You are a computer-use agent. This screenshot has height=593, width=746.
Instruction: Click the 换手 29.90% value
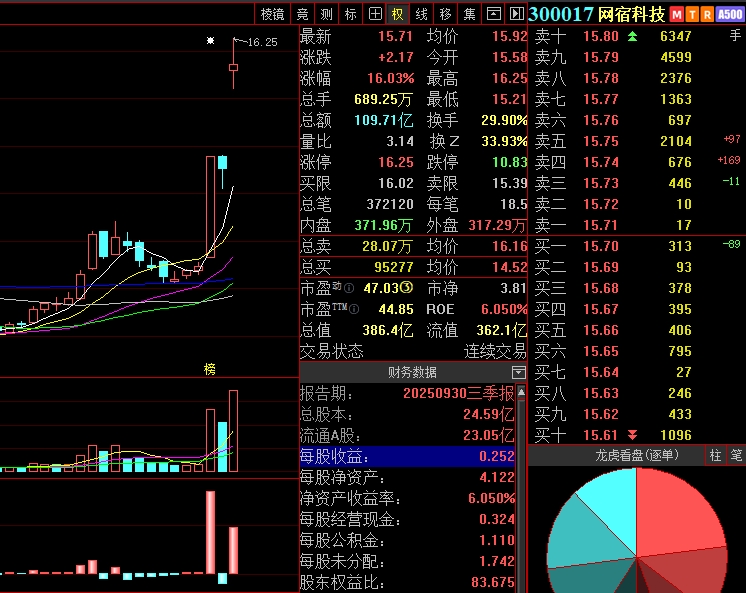(504, 120)
